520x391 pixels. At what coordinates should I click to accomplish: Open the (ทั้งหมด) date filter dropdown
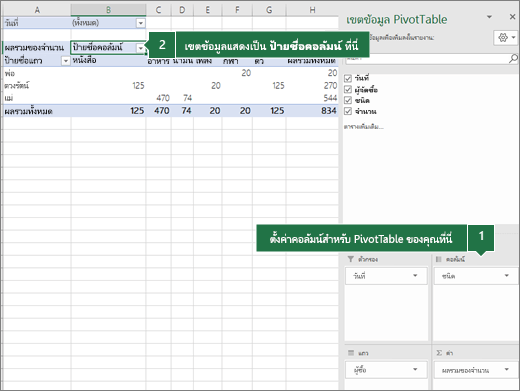point(141,23)
